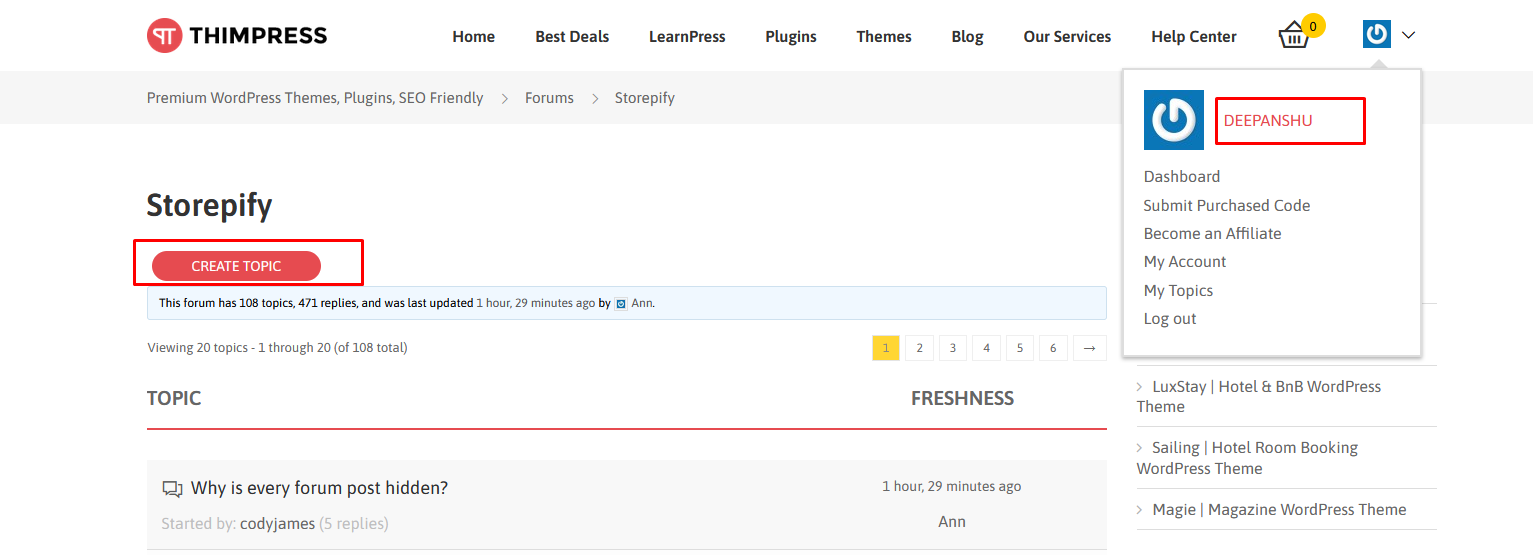Click the Create Topic button
Image resolution: width=1533 pixels, height=555 pixels.
click(x=236, y=266)
